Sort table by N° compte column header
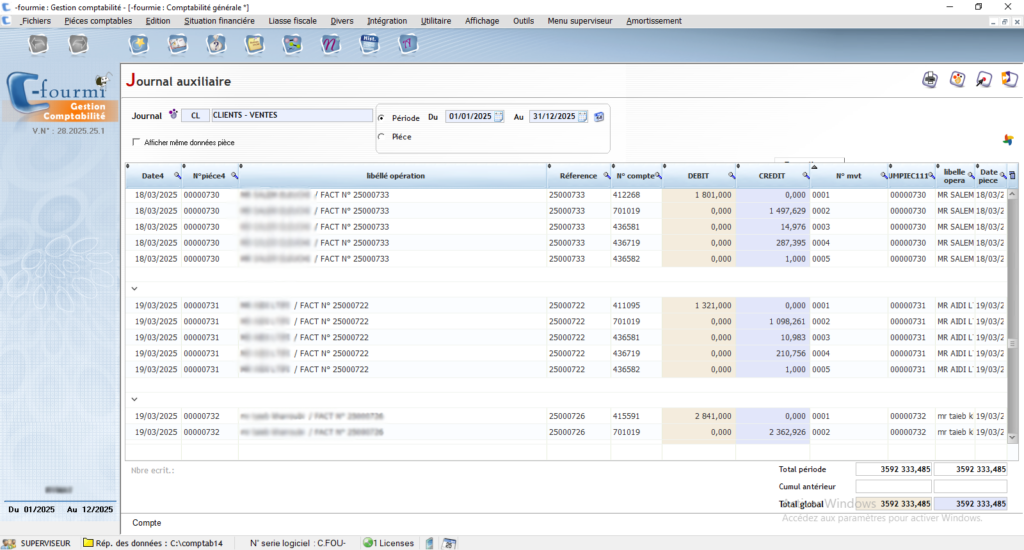The image size is (1024, 550). [632, 176]
